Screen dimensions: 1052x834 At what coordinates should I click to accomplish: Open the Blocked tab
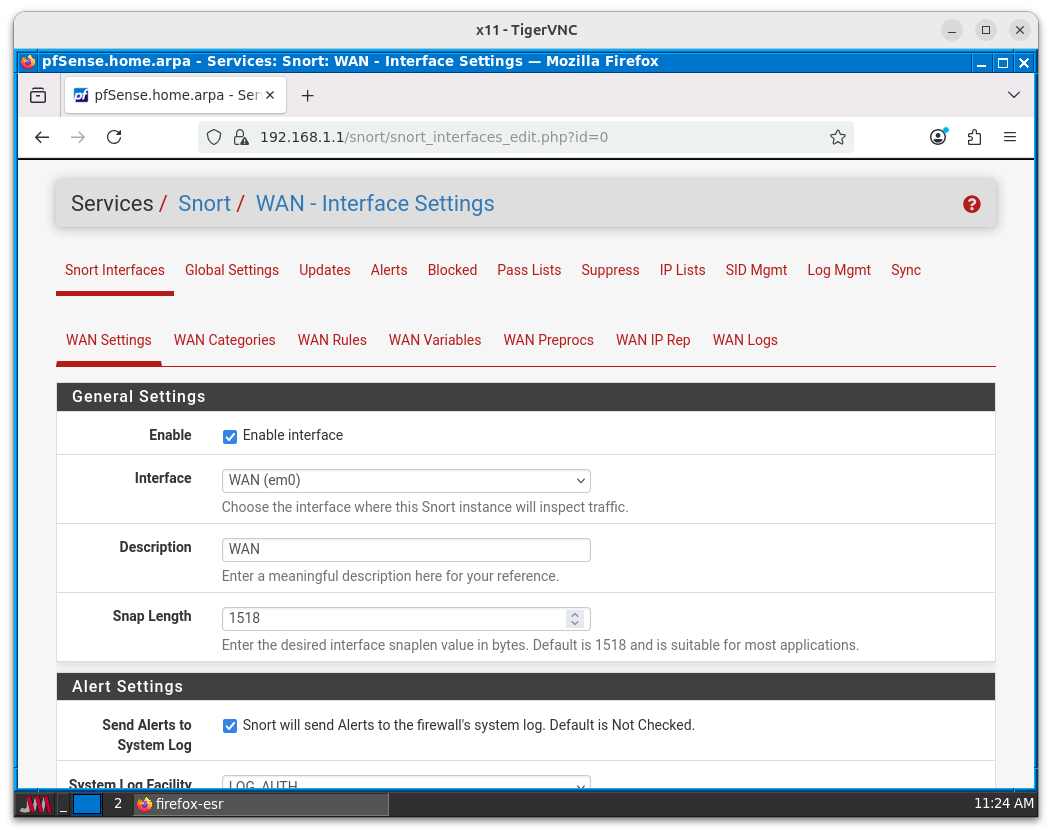(452, 270)
